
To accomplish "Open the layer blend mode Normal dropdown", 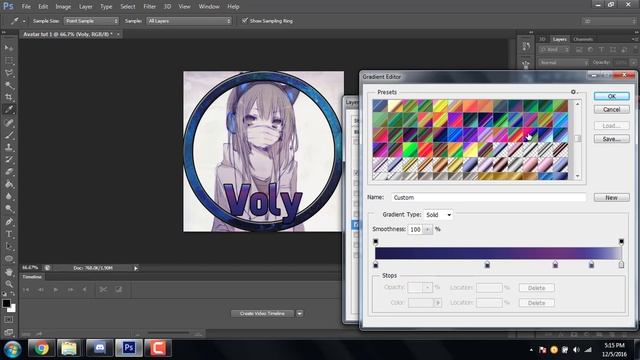I will (x=564, y=62).
